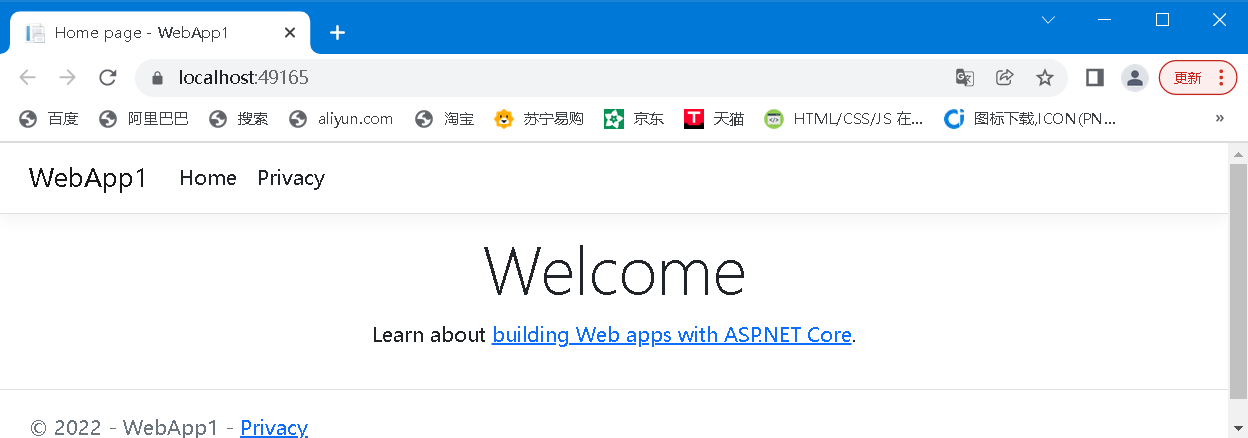Click the share page icon
Image resolution: width=1248 pixels, height=438 pixels.
pos(1004,78)
